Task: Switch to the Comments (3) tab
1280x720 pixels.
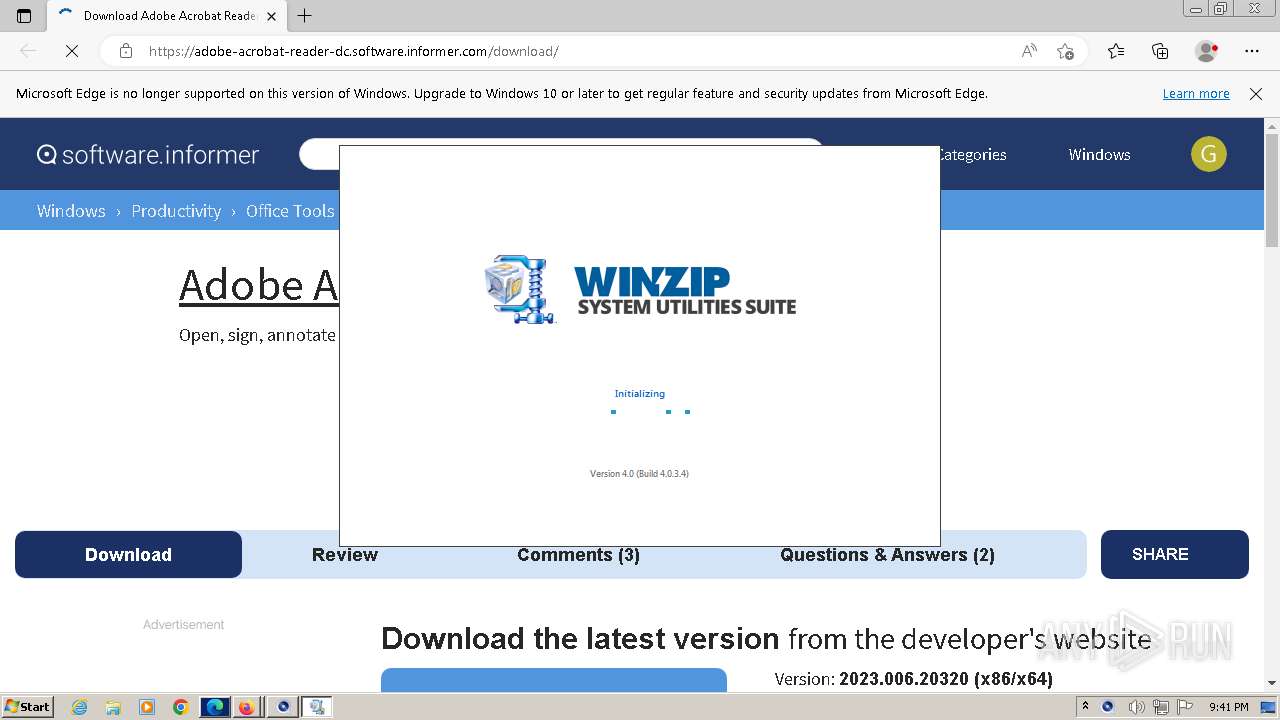Action: (x=578, y=554)
